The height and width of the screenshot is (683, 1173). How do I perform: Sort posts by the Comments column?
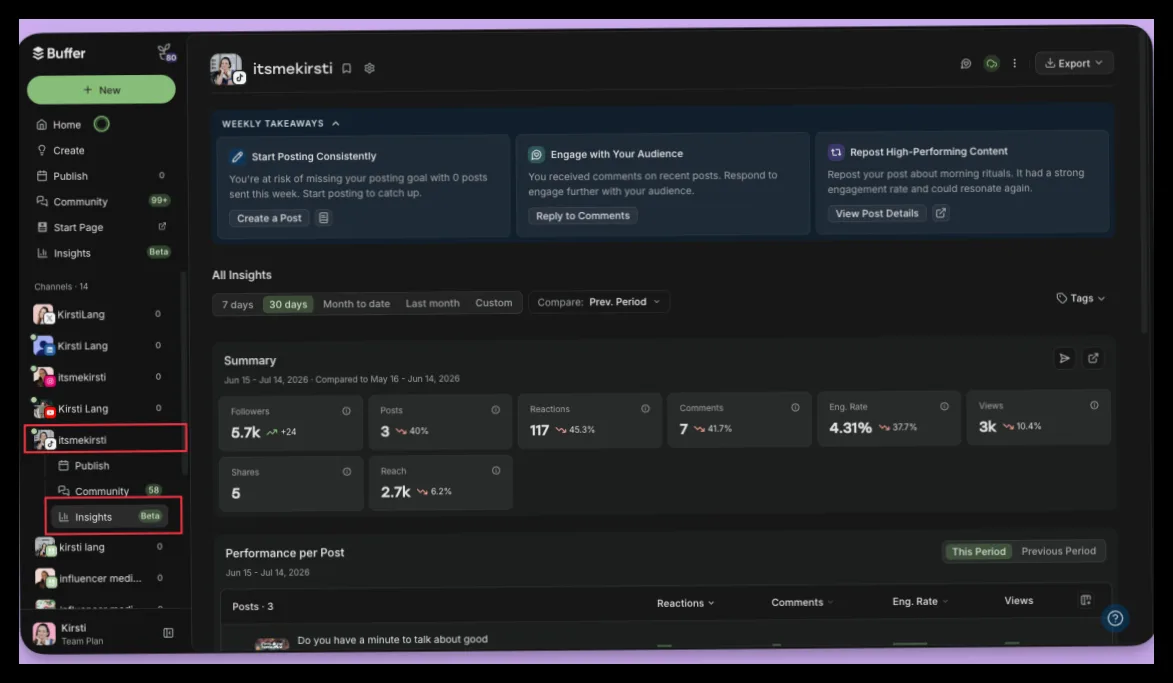click(802, 602)
